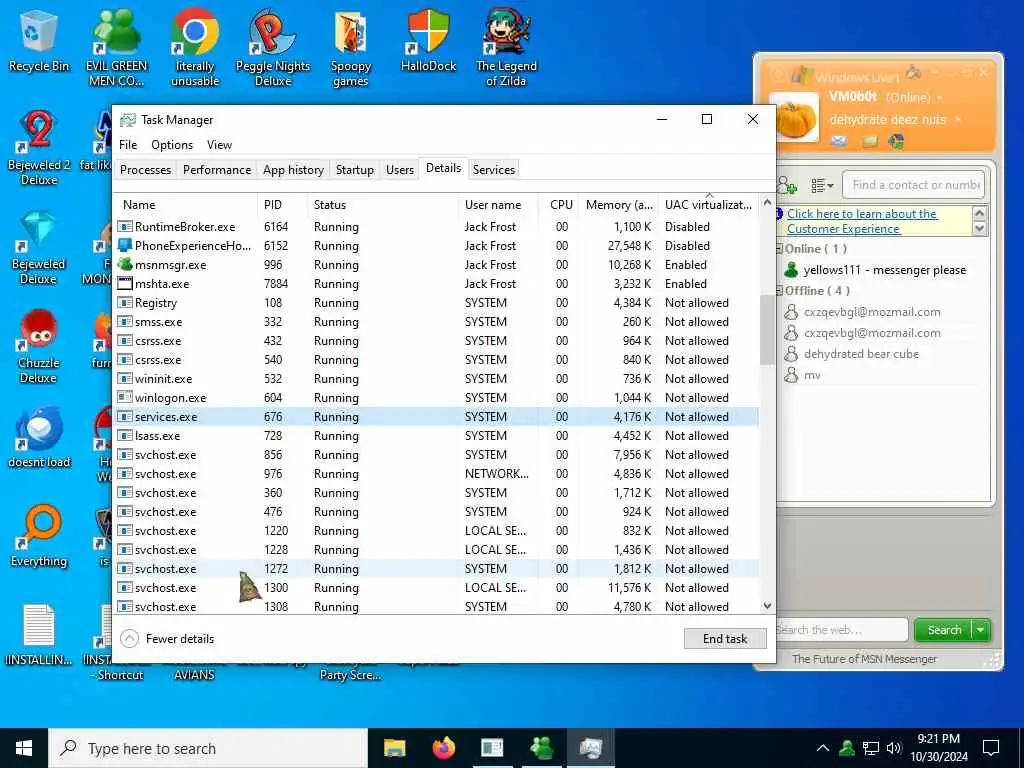Switch to the App history tab
1024x768 pixels.
pyautogui.click(x=293, y=170)
